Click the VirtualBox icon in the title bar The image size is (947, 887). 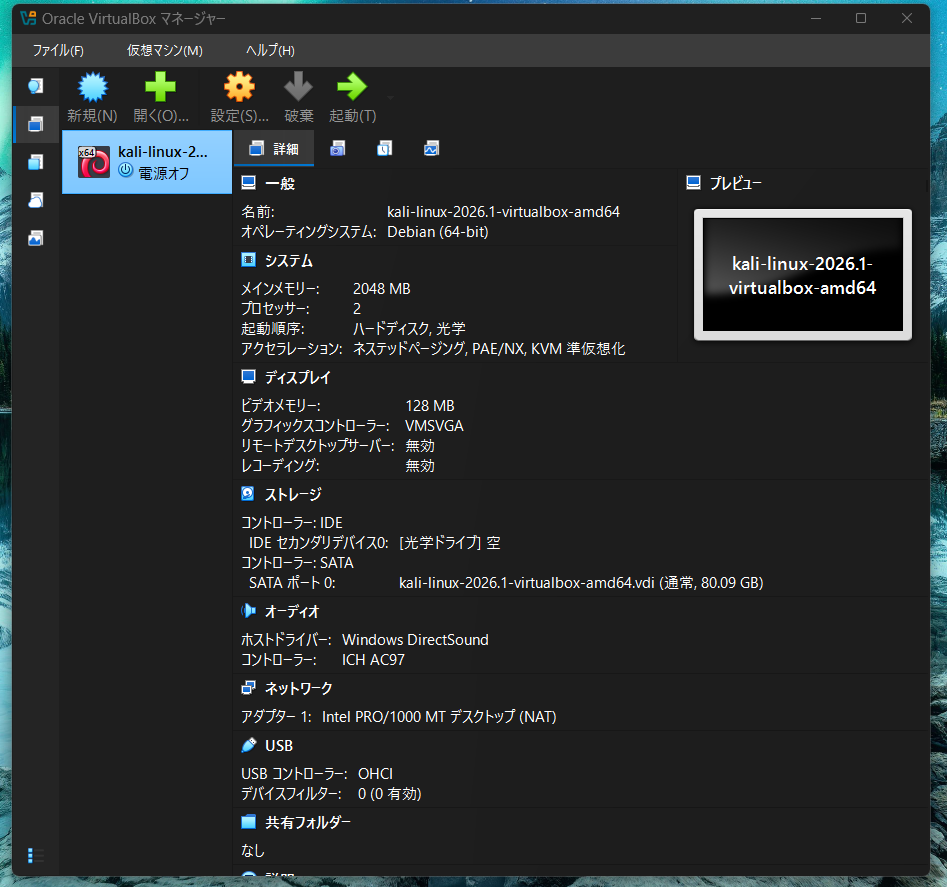click(x=27, y=17)
